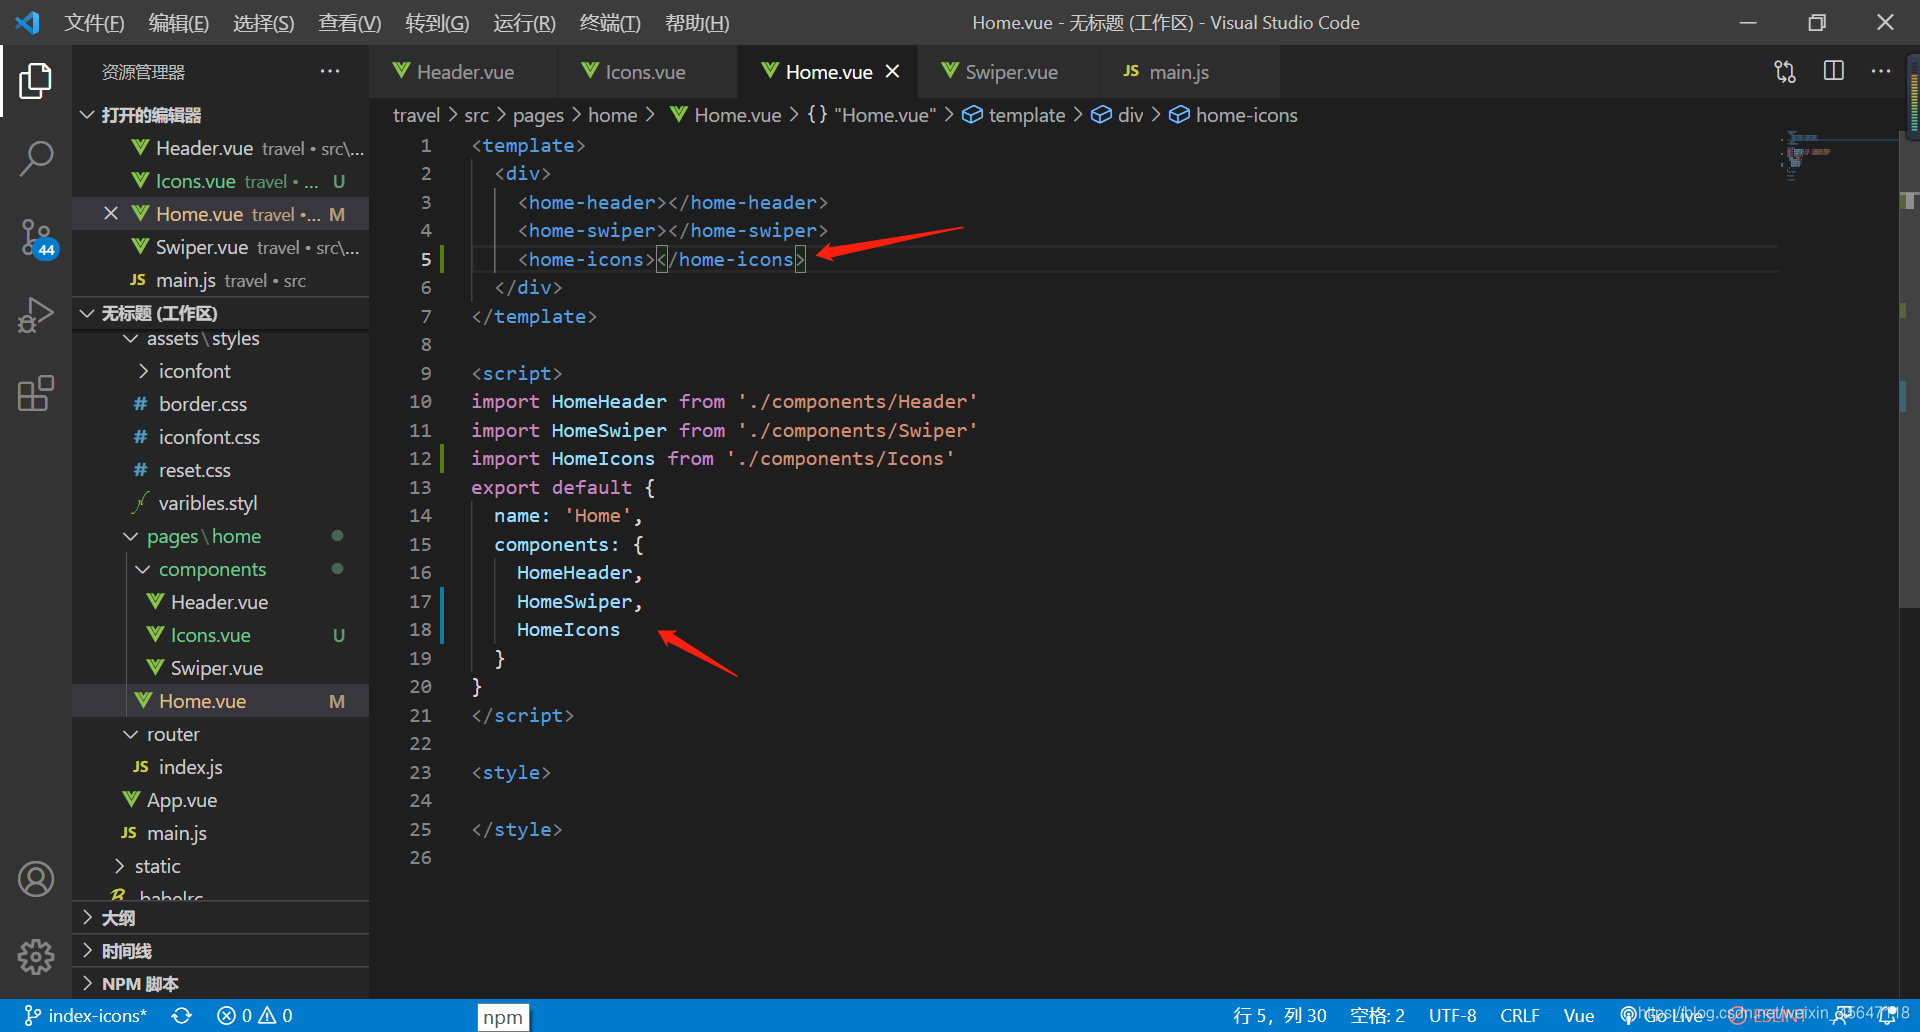The width and height of the screenshot is (1920, 1032).
Task: Collapse the 打开的编辑器 section
Action: click(220, 115)
